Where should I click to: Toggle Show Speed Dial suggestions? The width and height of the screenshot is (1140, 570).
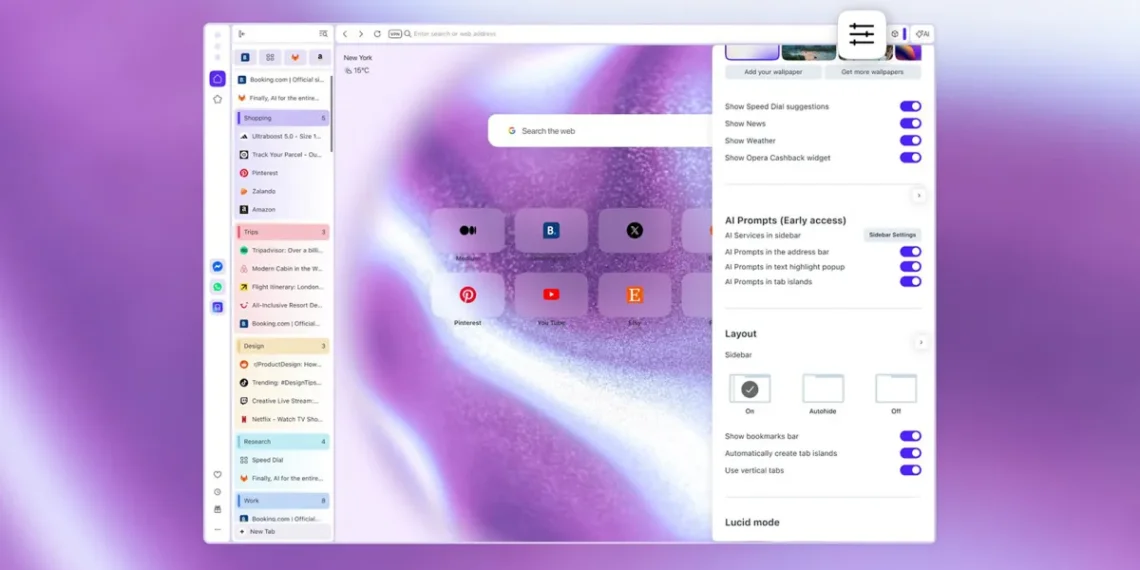point(910,106)
